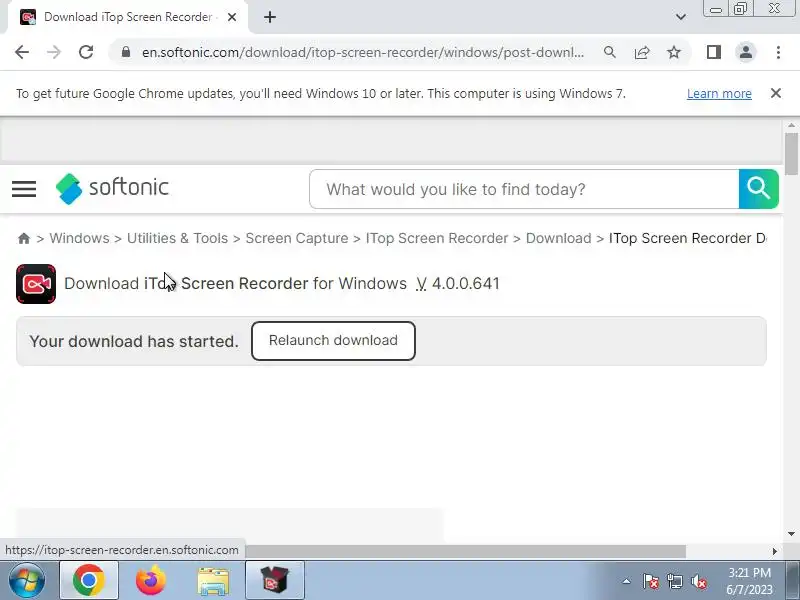The height and width of the screenshot is (600, 800).
Task: Open the Chrome profile avatar
Action: tap(746, 52)
